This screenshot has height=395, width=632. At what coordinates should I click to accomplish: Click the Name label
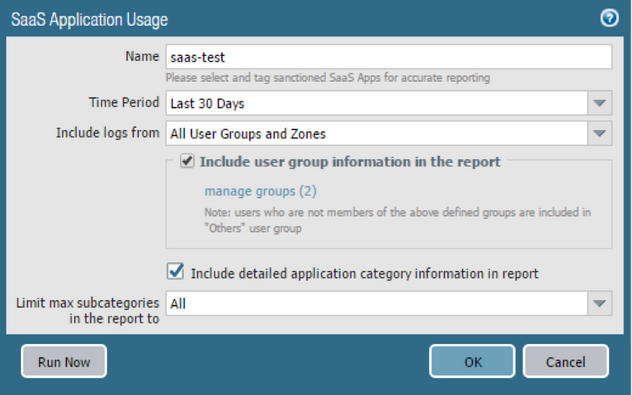click(x=142, y=56)
